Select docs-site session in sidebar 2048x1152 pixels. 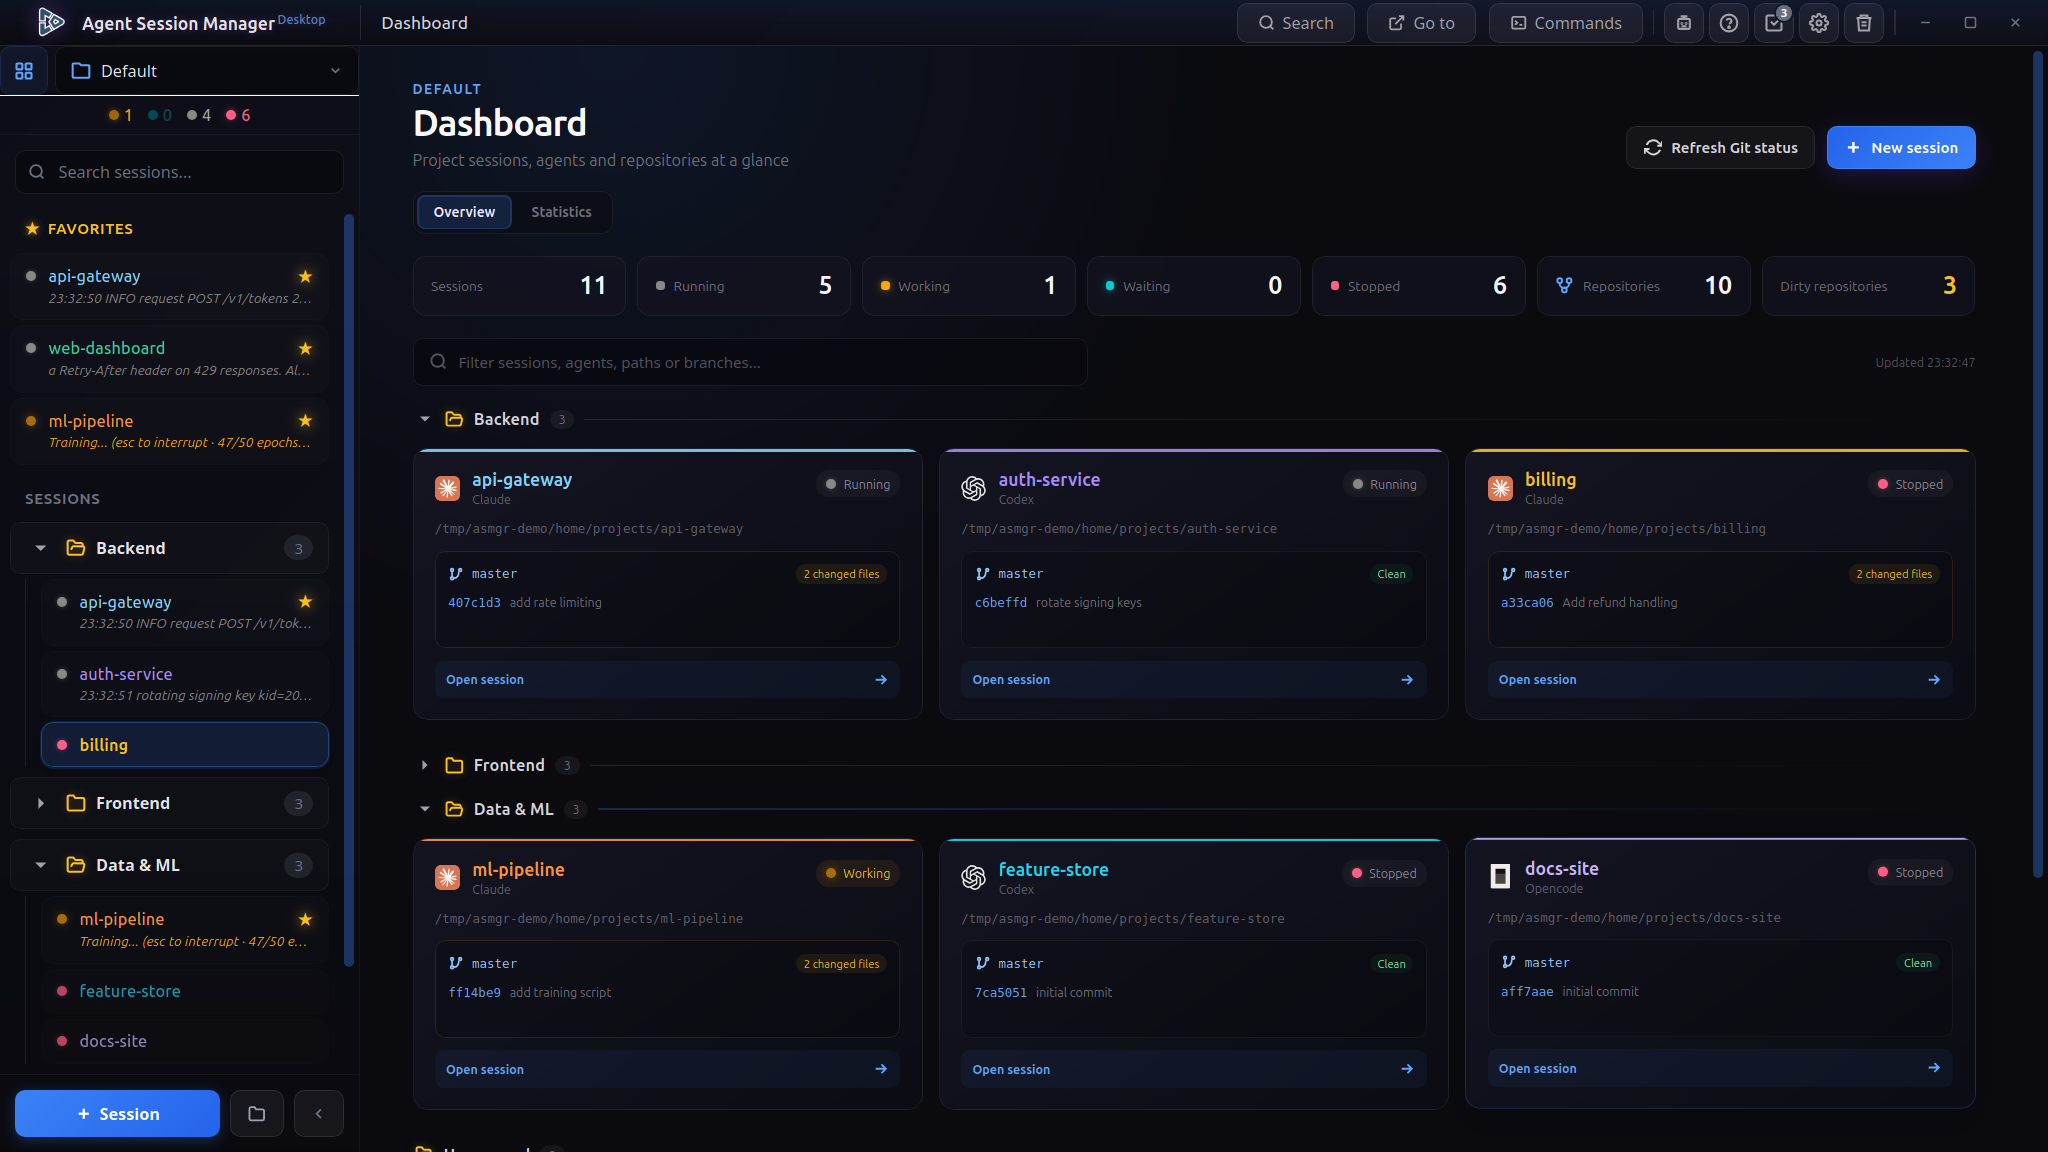tap(185, 1041)
